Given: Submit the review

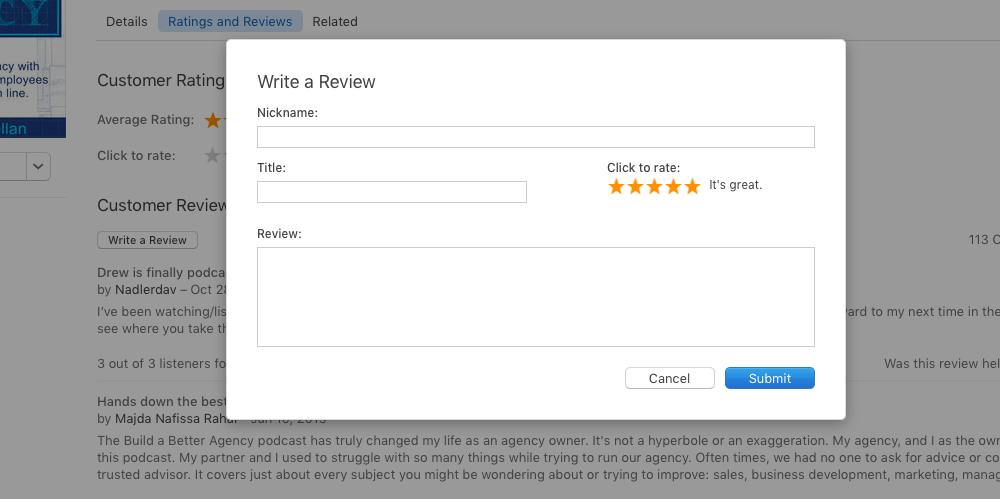Looking at the screenshot, I should click(769, 378).
